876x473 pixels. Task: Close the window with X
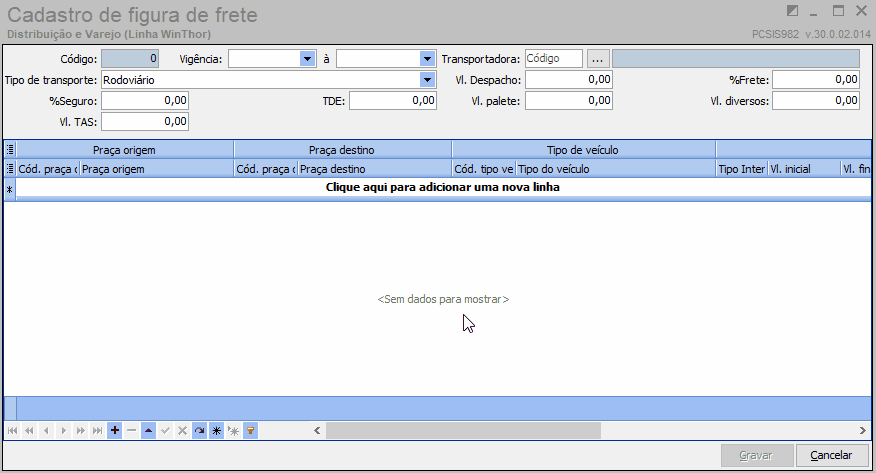[x=861, y=11]
